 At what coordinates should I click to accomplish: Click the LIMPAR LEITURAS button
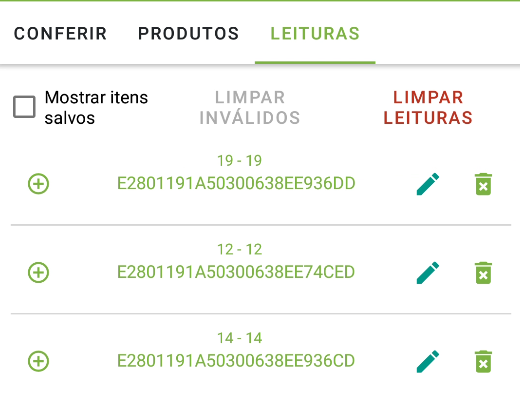(x=428, y=108)
